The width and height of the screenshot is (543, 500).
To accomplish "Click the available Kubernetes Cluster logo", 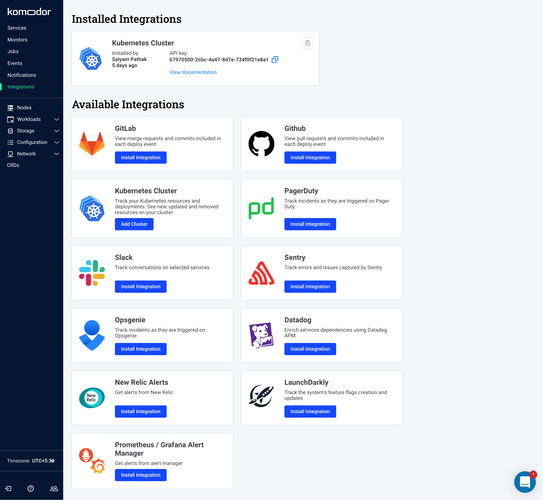I will pos(92,208).
